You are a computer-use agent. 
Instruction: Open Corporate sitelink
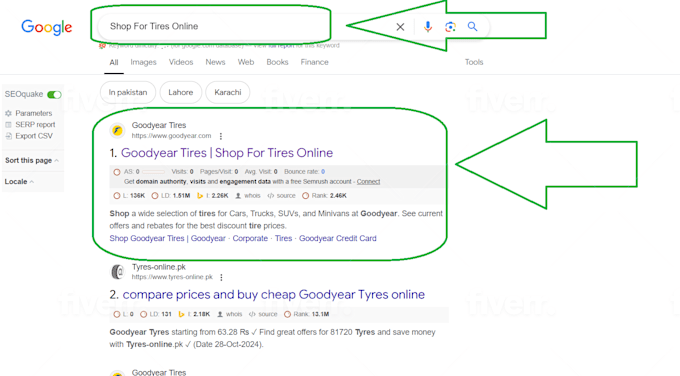click(250, 238)
